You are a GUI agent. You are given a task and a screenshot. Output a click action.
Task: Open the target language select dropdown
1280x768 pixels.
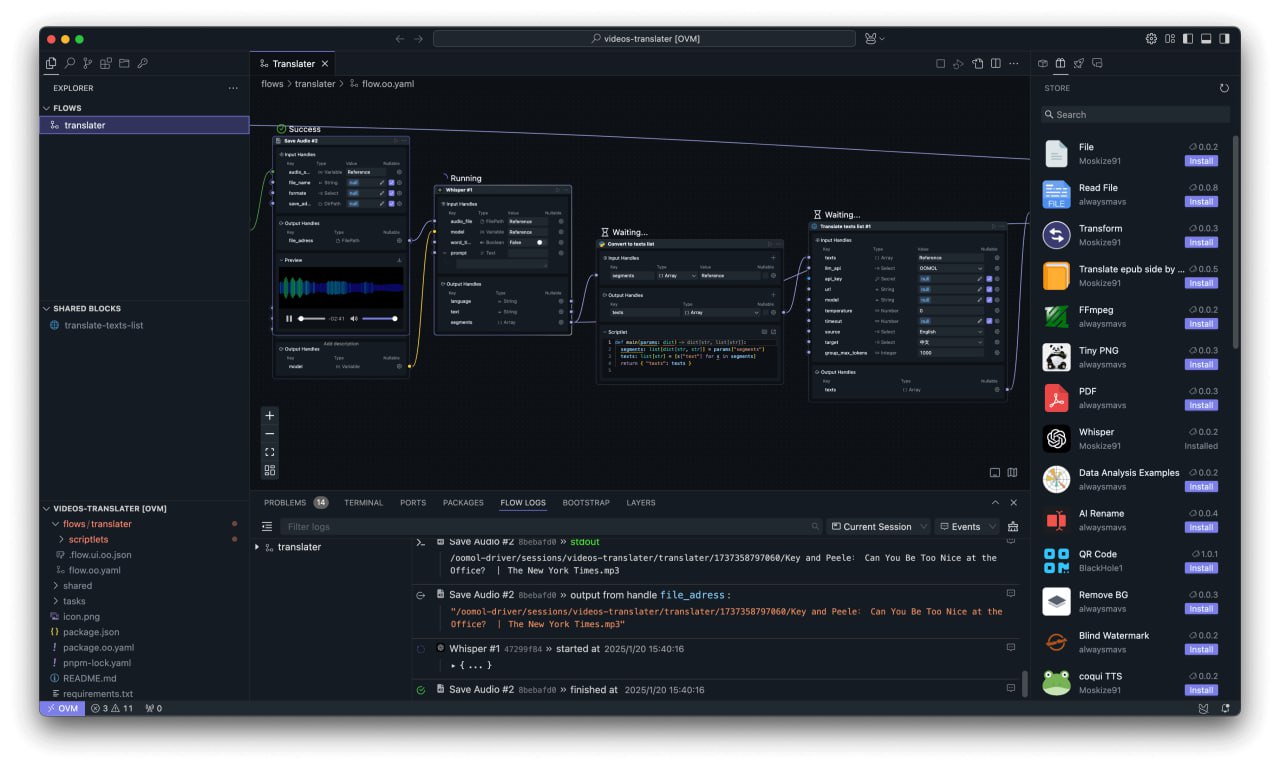pos(950,342)
